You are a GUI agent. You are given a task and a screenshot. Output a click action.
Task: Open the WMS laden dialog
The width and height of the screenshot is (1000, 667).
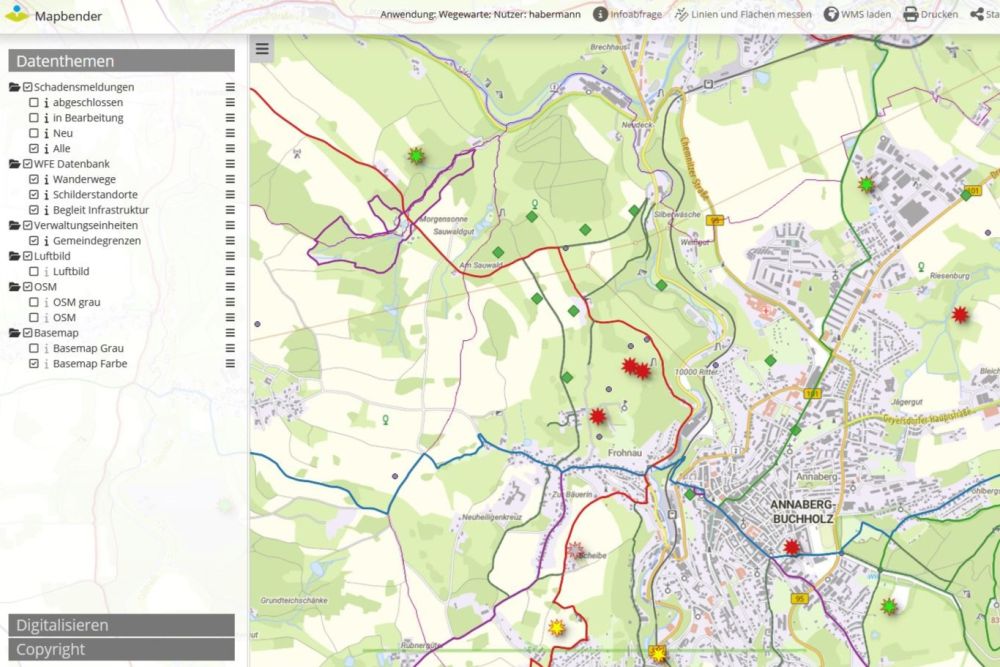click(857, 14)
